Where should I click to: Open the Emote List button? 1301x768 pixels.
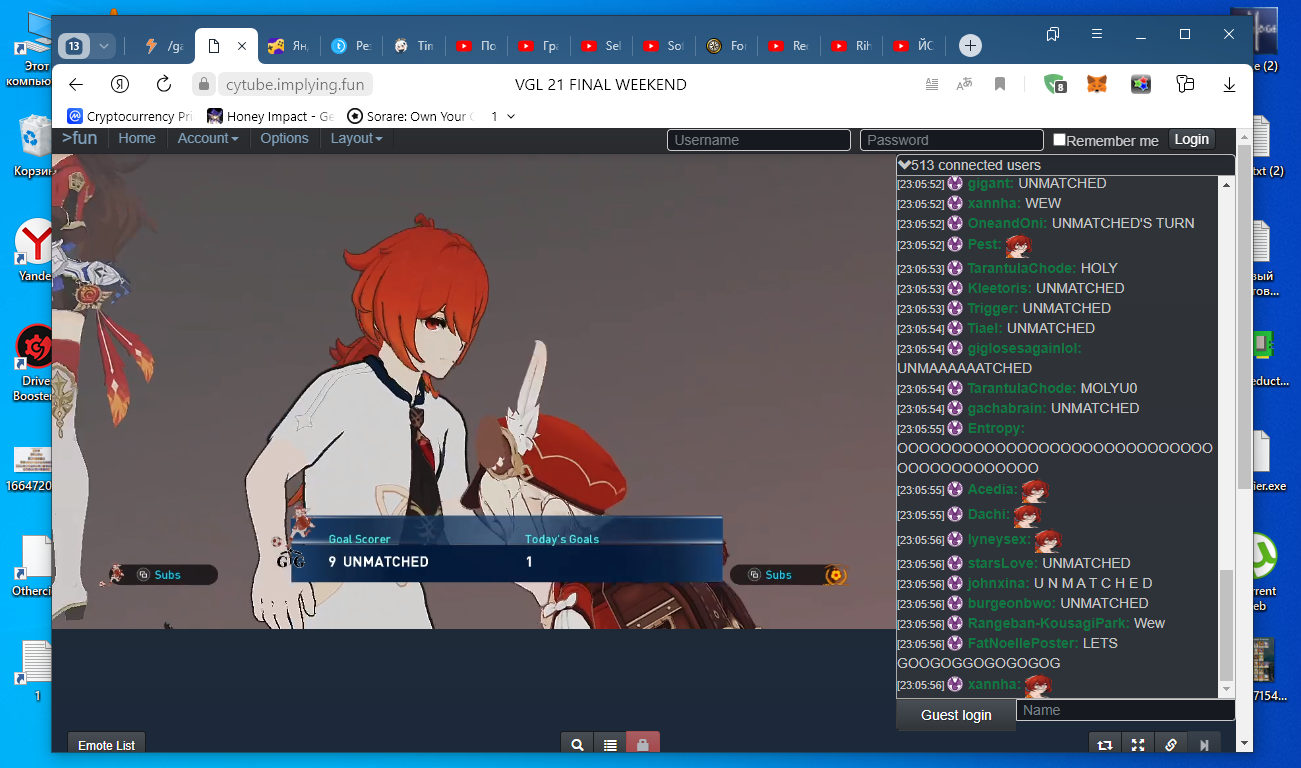(107, 745)
